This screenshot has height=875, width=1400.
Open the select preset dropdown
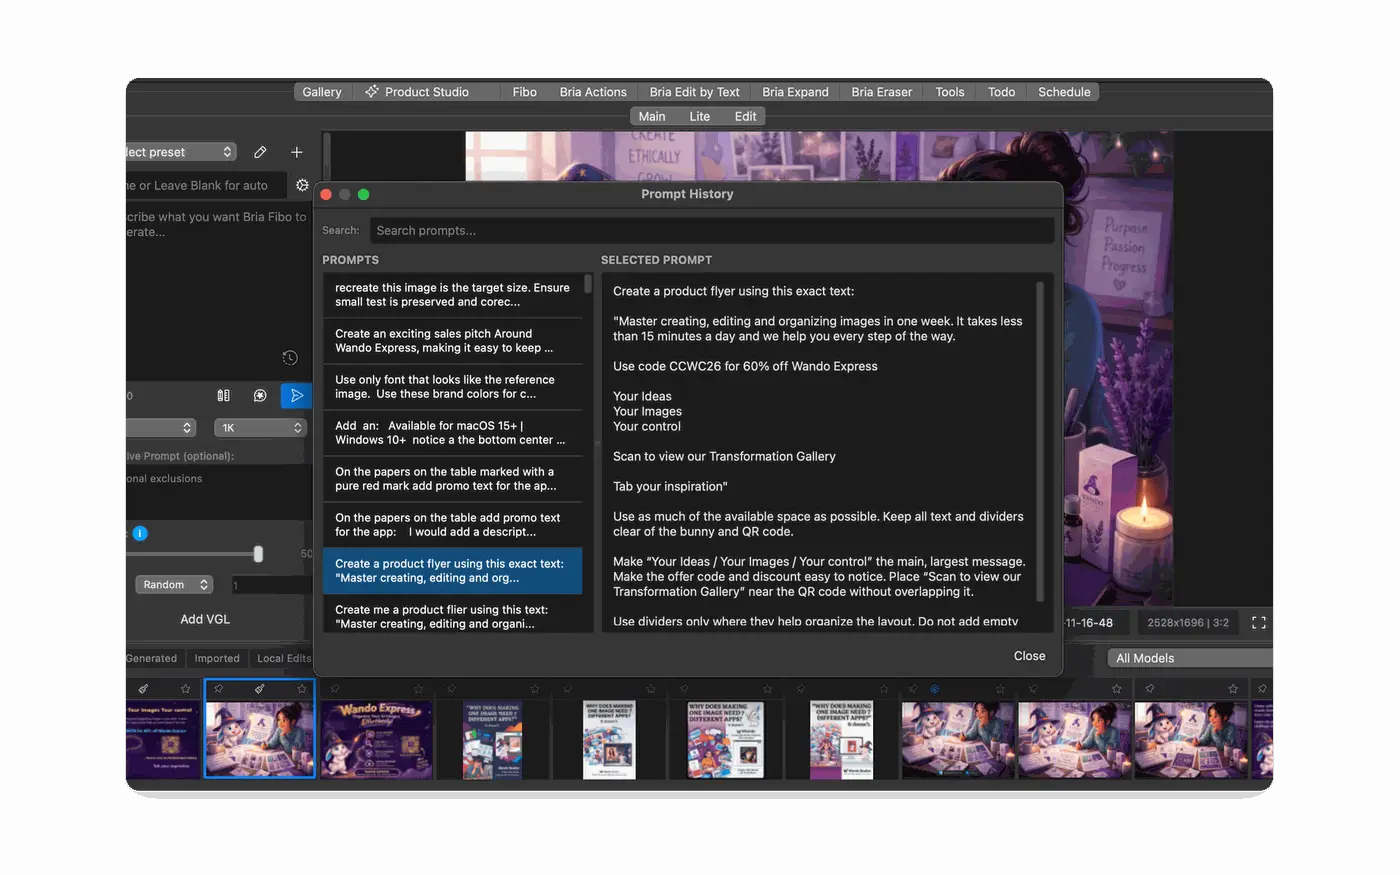180,152
